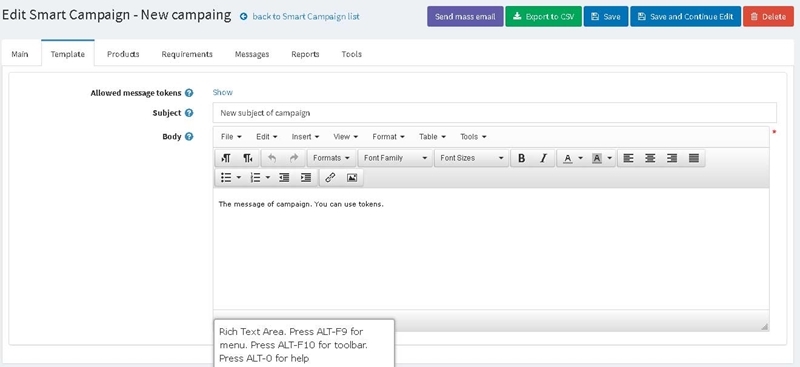The height and width of the screenshot is (367, 800).
Task: Open the editor Format menu
Action: tap(388, 137)
